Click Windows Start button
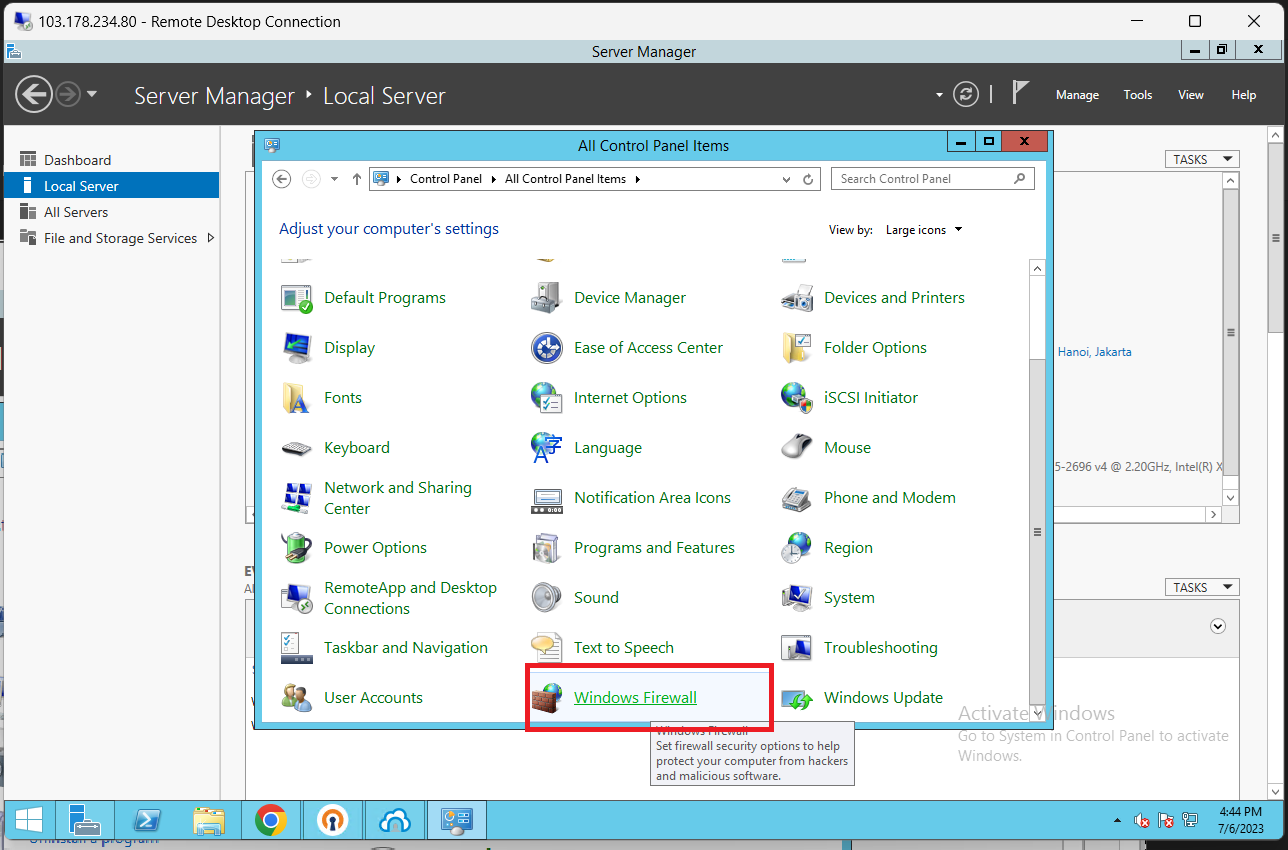1288x850 pixels. click(x=28, y=821)
